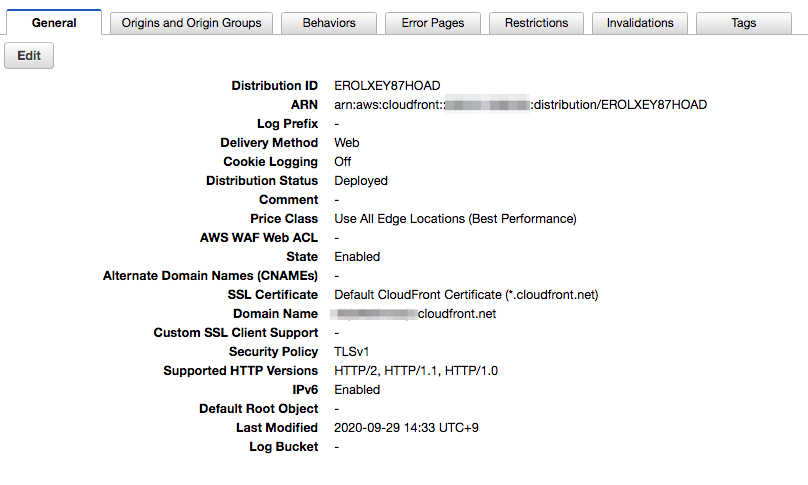This screenshot has height=485, width=808.
Task: Click the Delivery Method label
Action: click(269, 143)
